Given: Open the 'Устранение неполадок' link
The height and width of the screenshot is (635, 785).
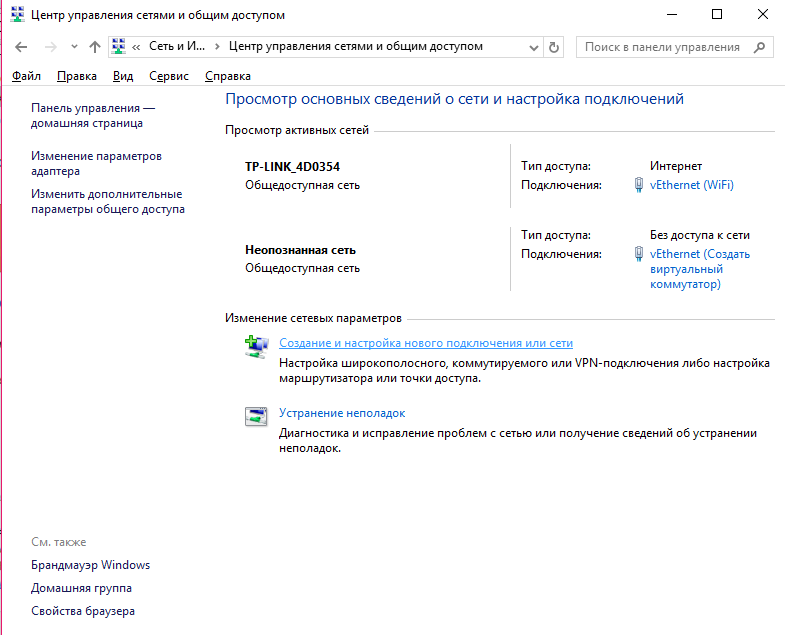Looking at the screenshot, I should pos(342,413).
